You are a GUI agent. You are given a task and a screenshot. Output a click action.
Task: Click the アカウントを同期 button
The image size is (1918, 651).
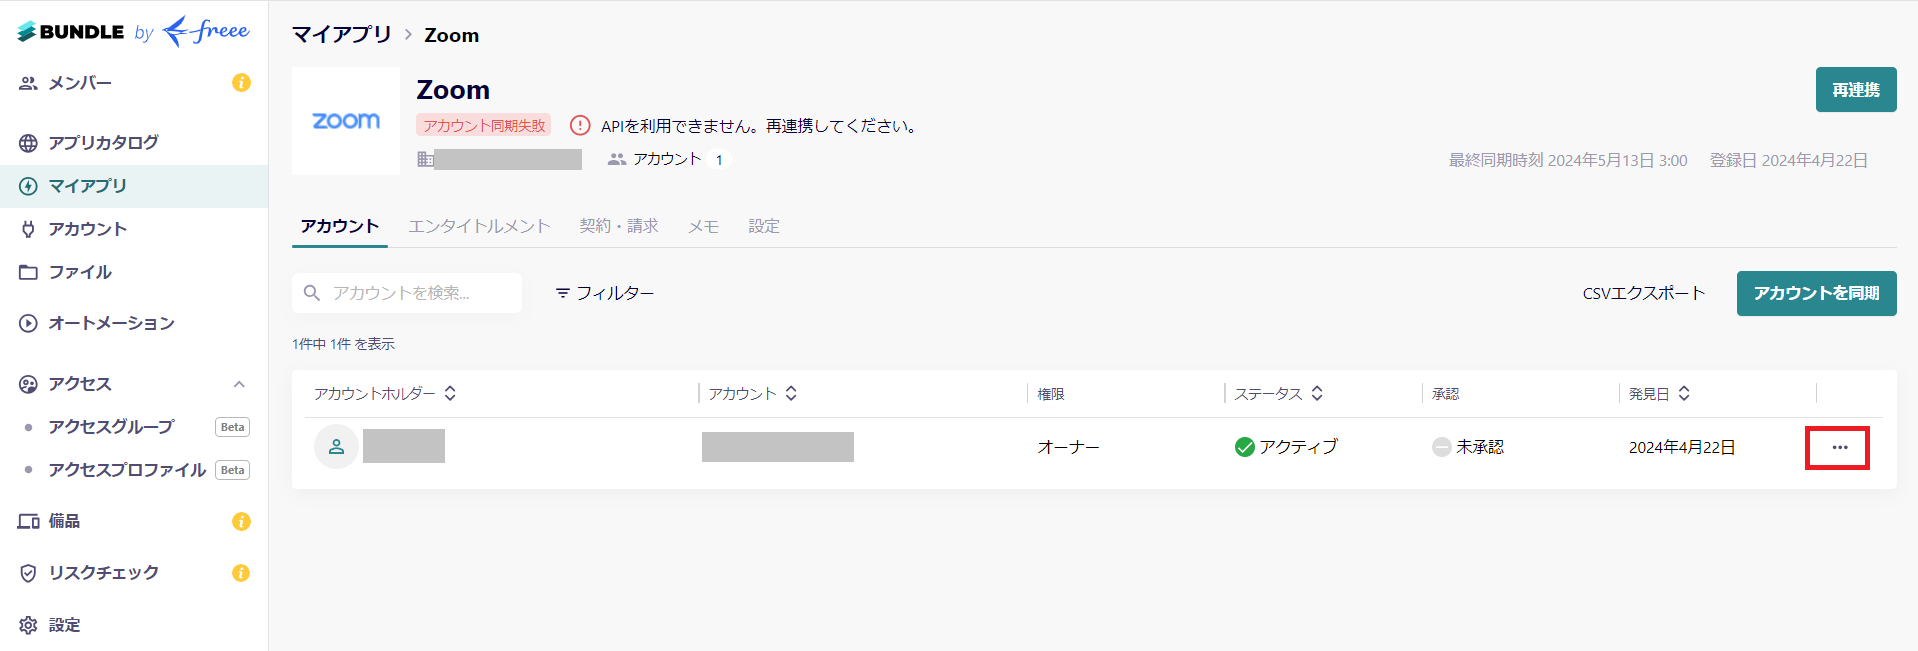[x=1816, y=293]
